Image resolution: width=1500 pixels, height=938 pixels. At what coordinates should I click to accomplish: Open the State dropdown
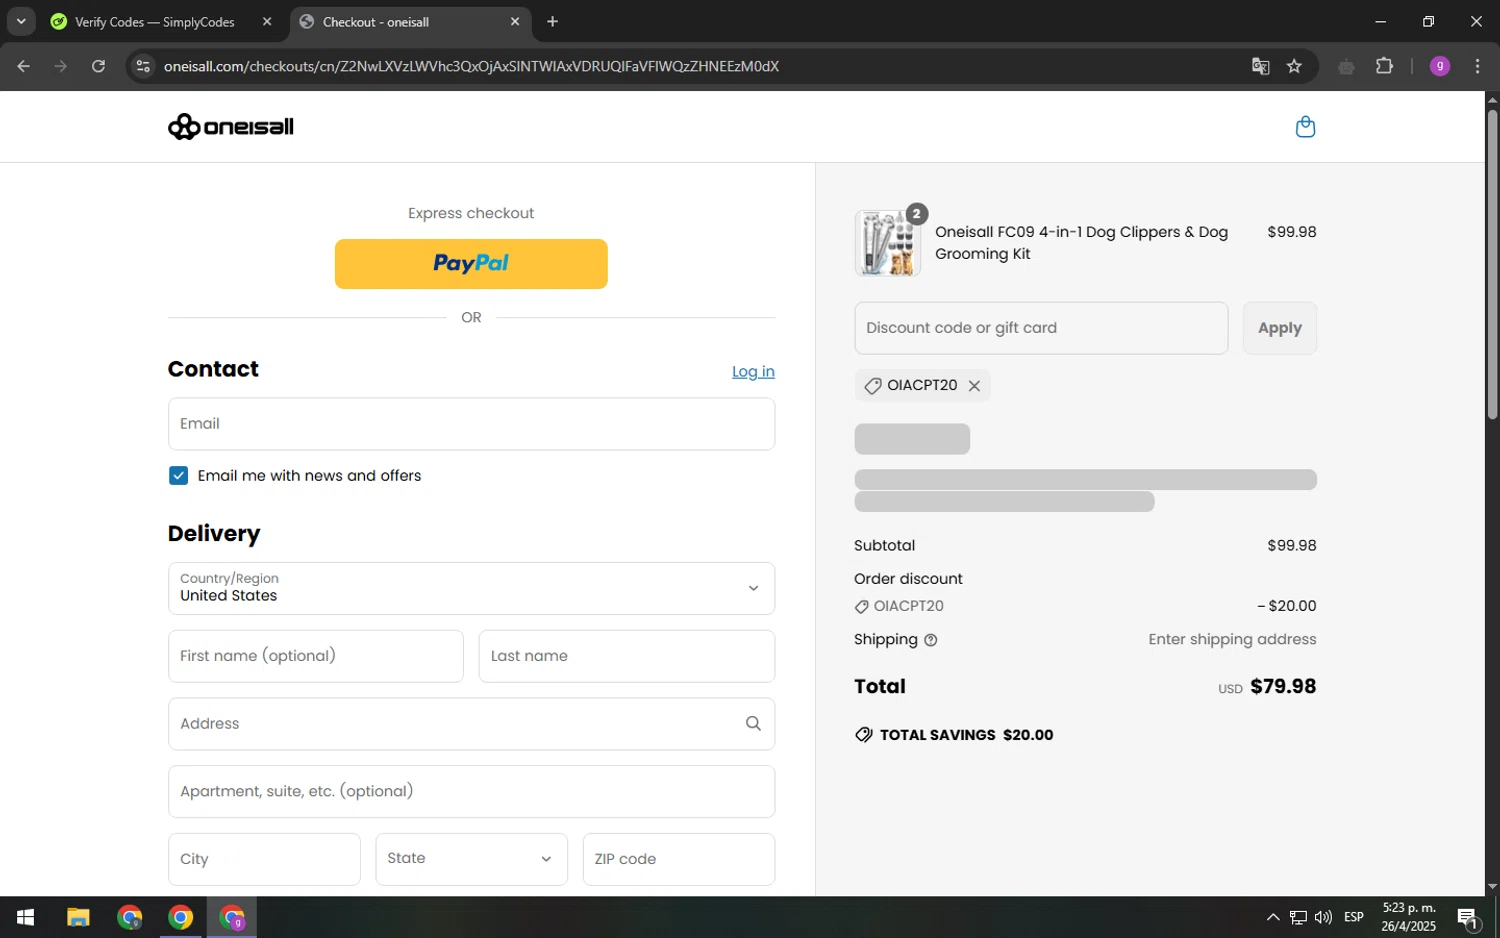471,859
